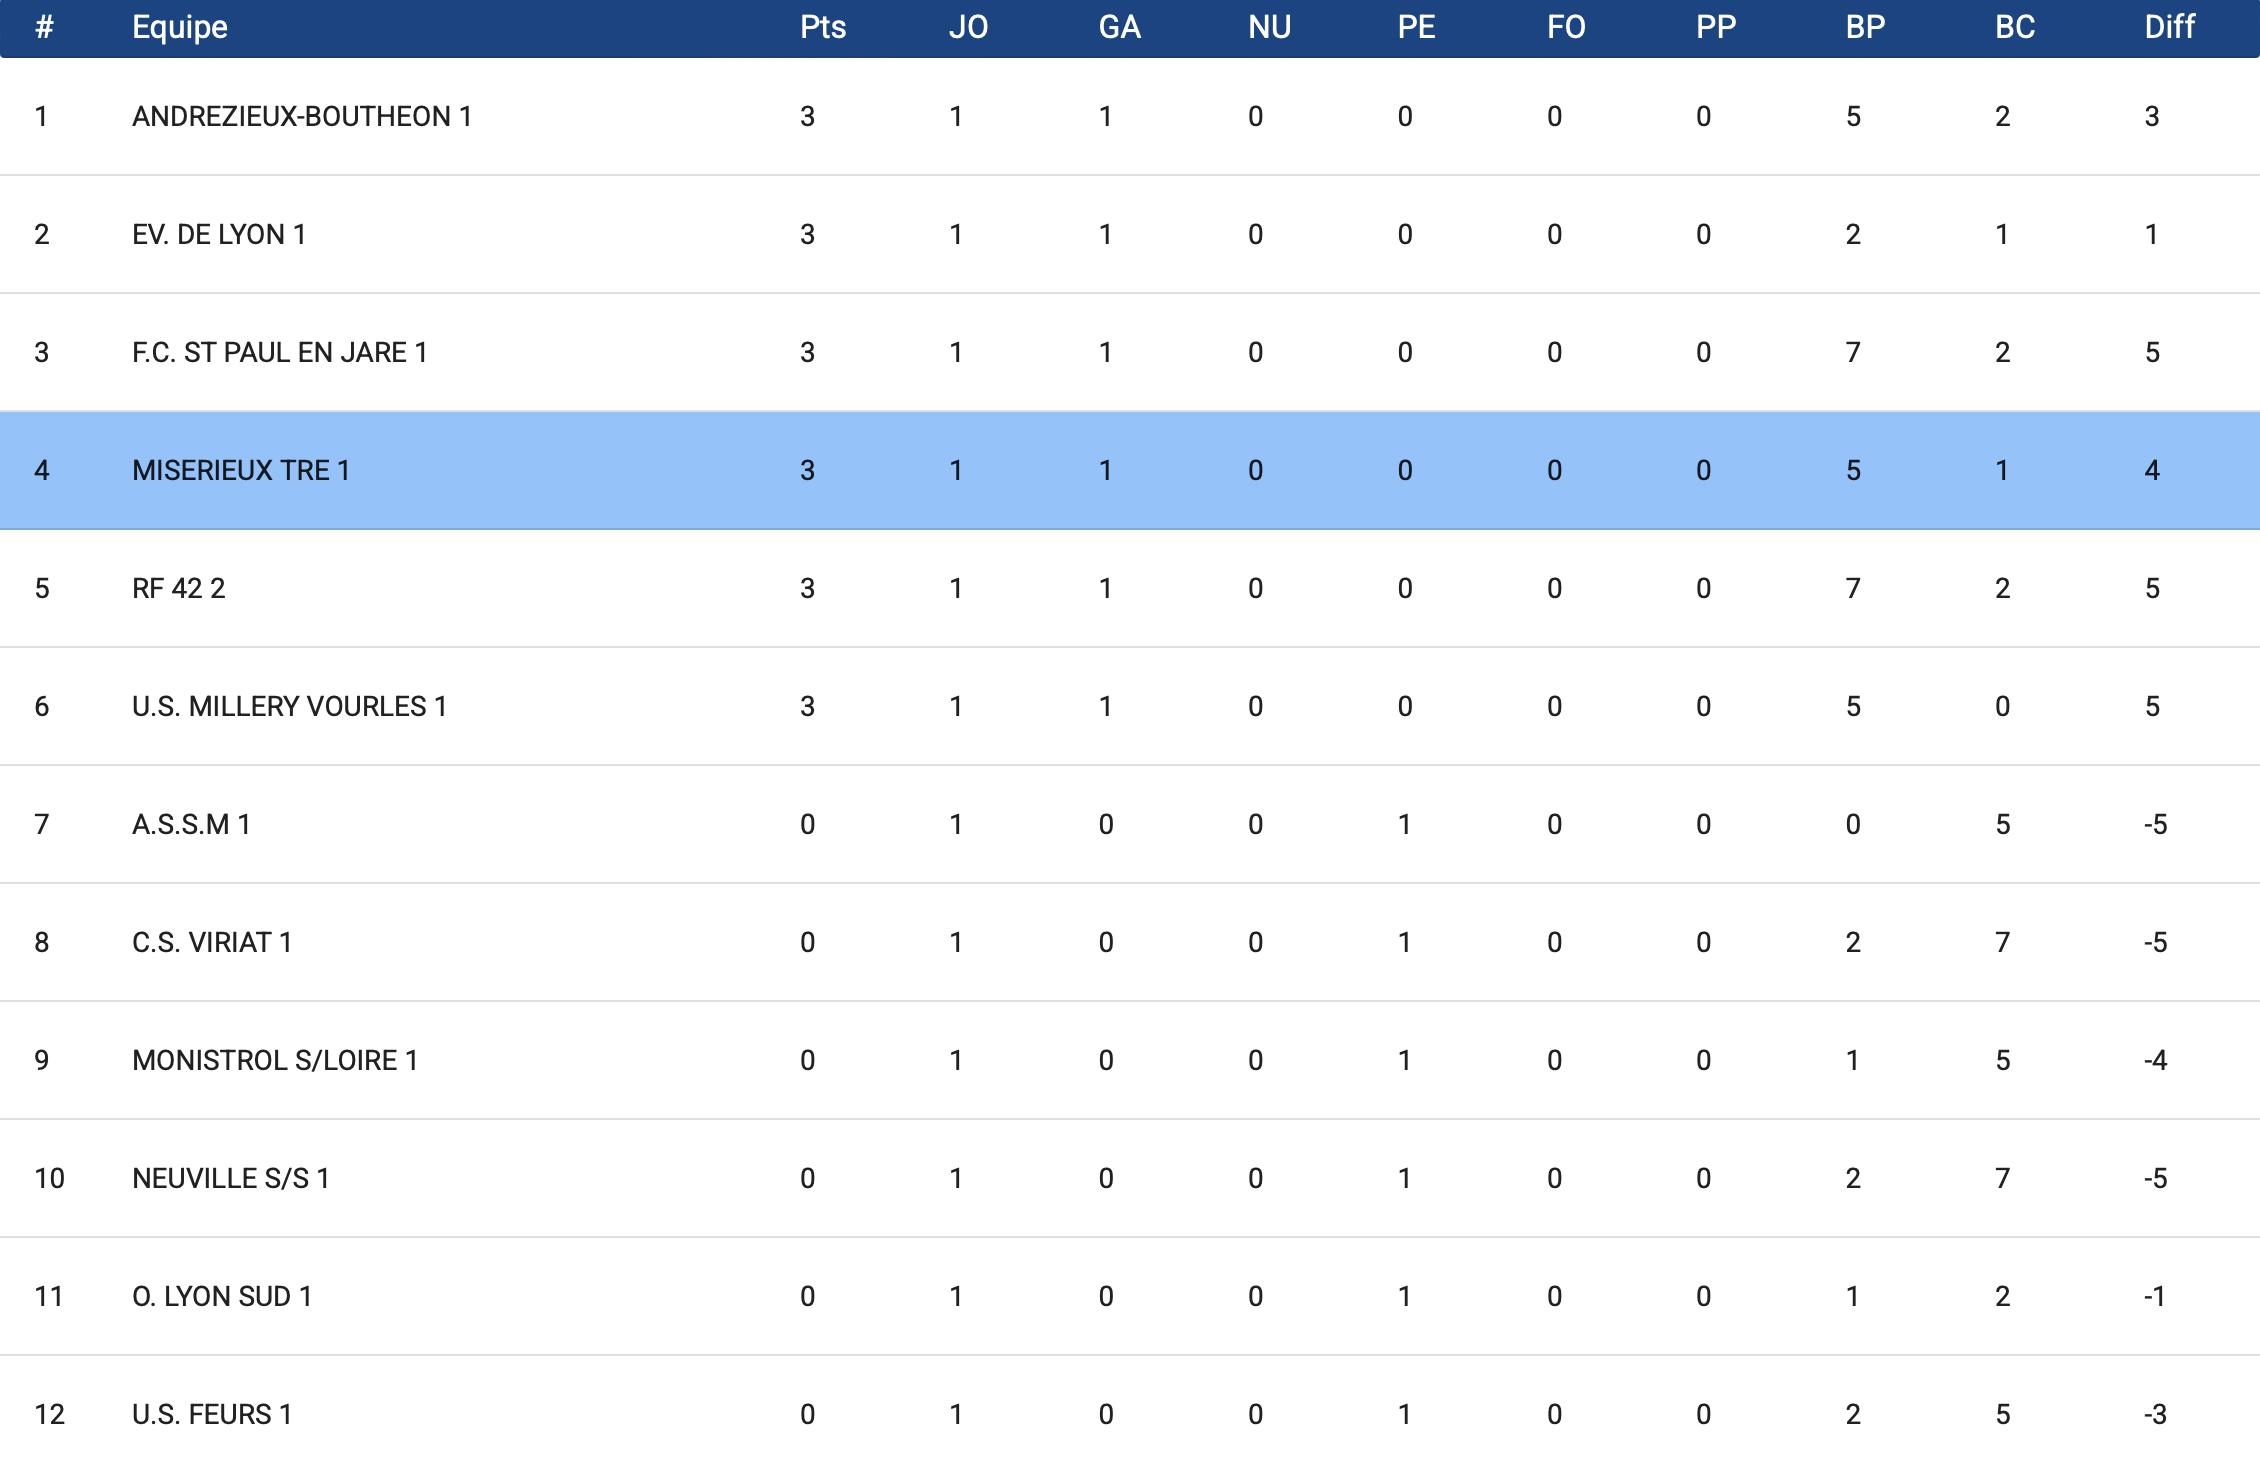Select the BP column header

click(1865, 27)
